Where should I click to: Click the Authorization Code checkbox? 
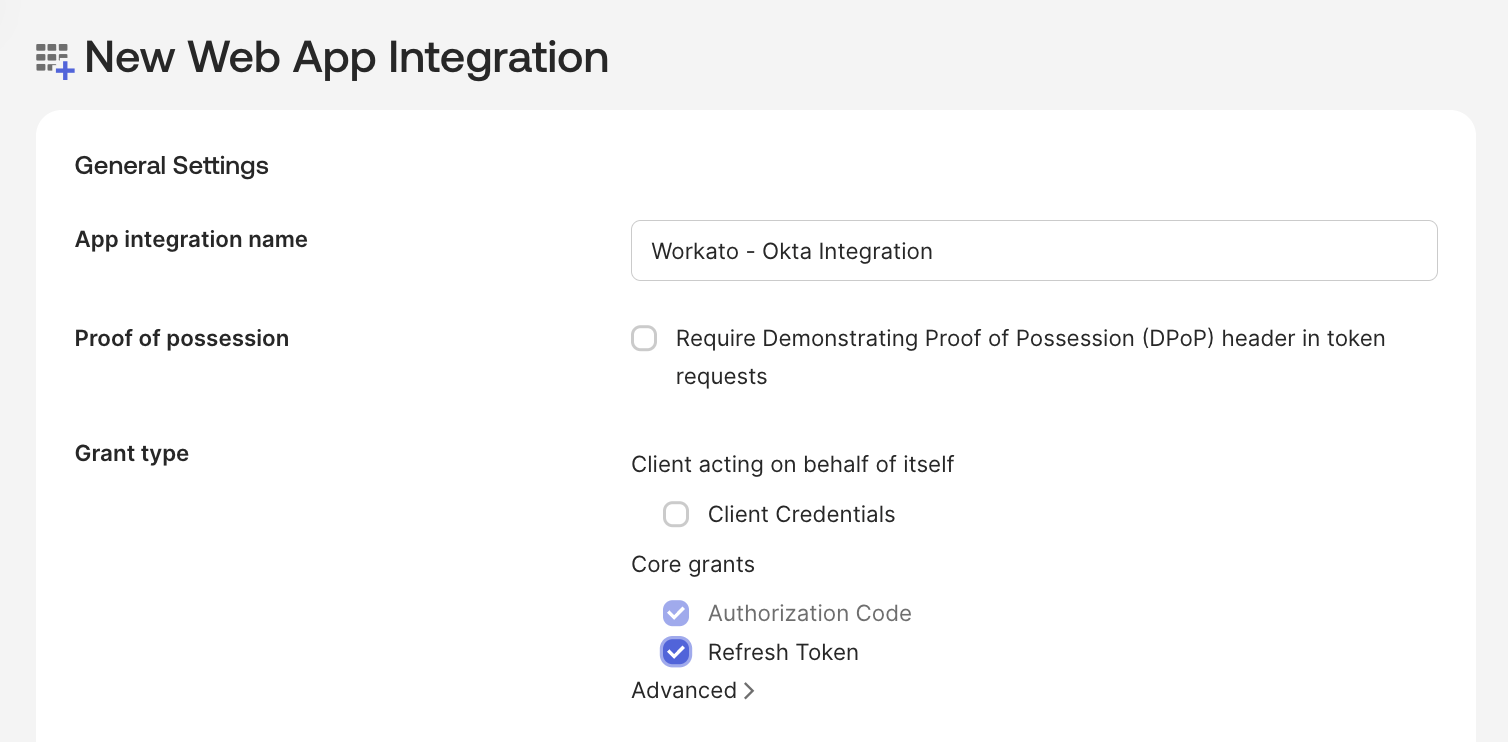676,612
